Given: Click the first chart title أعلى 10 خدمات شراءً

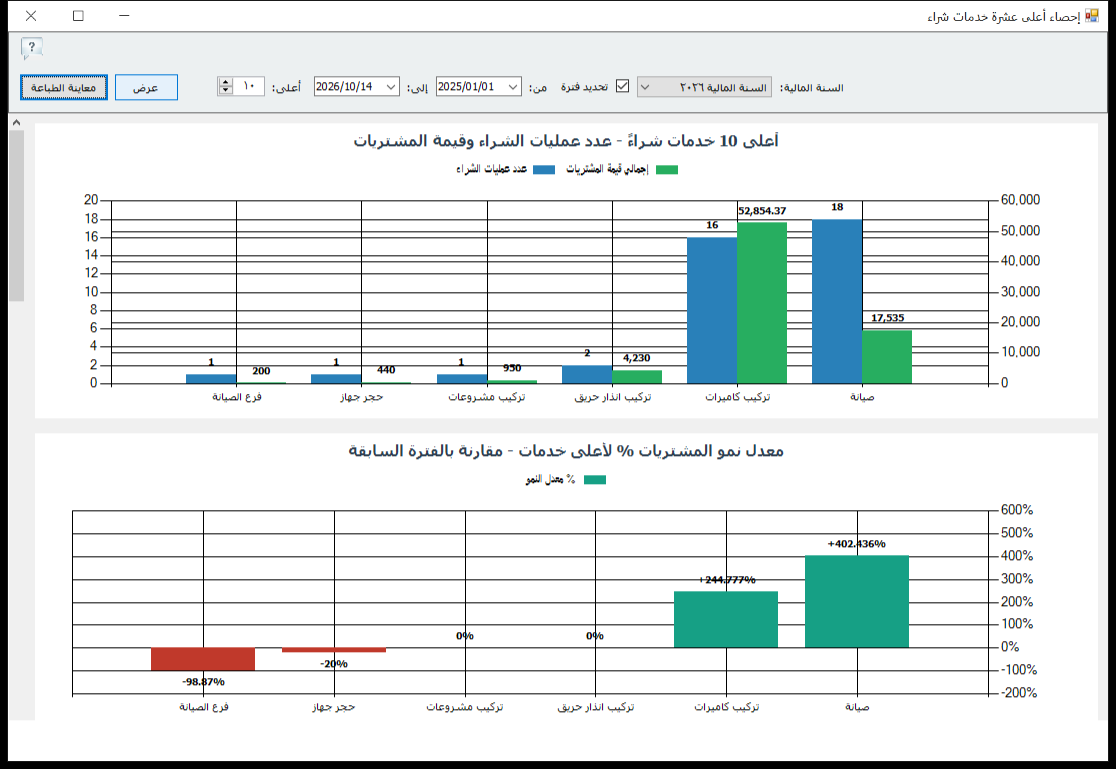Looking at the screenshot, I should coord(567,141).
